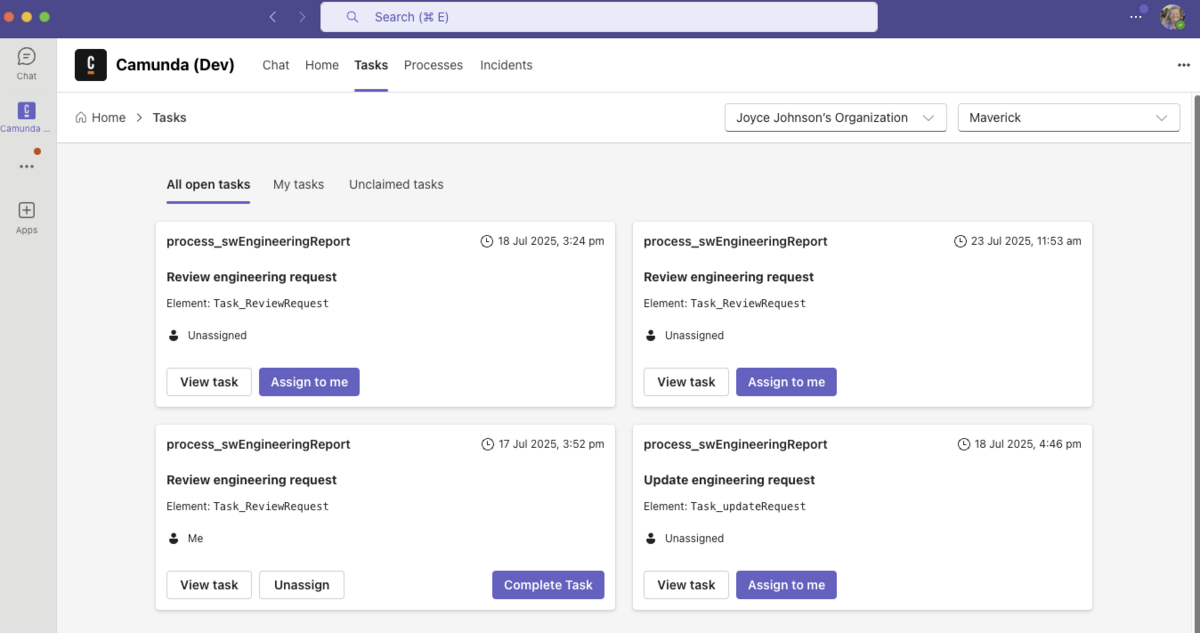Click Complete Task on your assigned review
1200x633 pixels.
pyautogui.click(x=548, y=584)
